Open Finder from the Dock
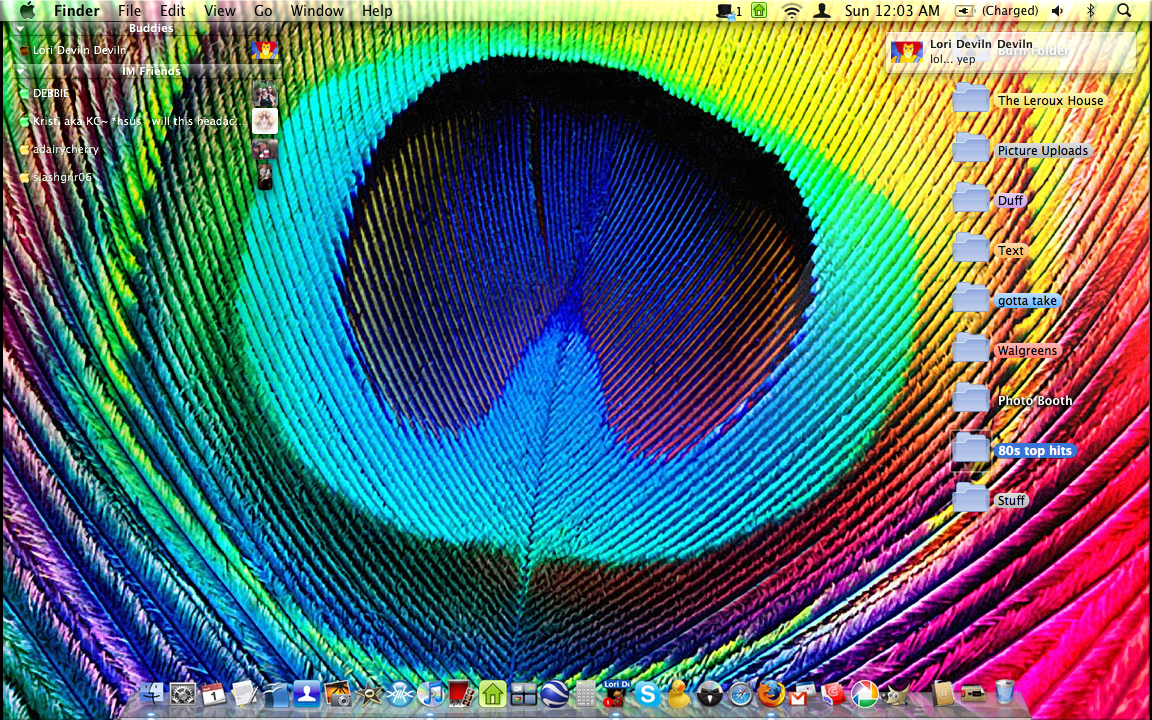The width and height of the screenshot is (1152, 720). point(151,692)
